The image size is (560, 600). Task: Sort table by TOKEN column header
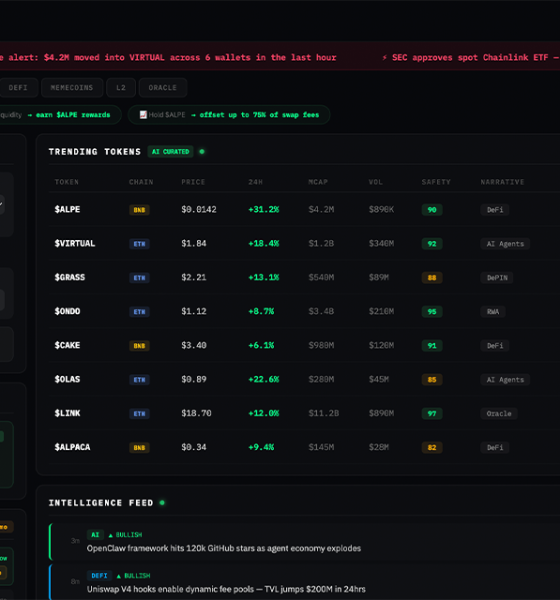click(67, 182)
